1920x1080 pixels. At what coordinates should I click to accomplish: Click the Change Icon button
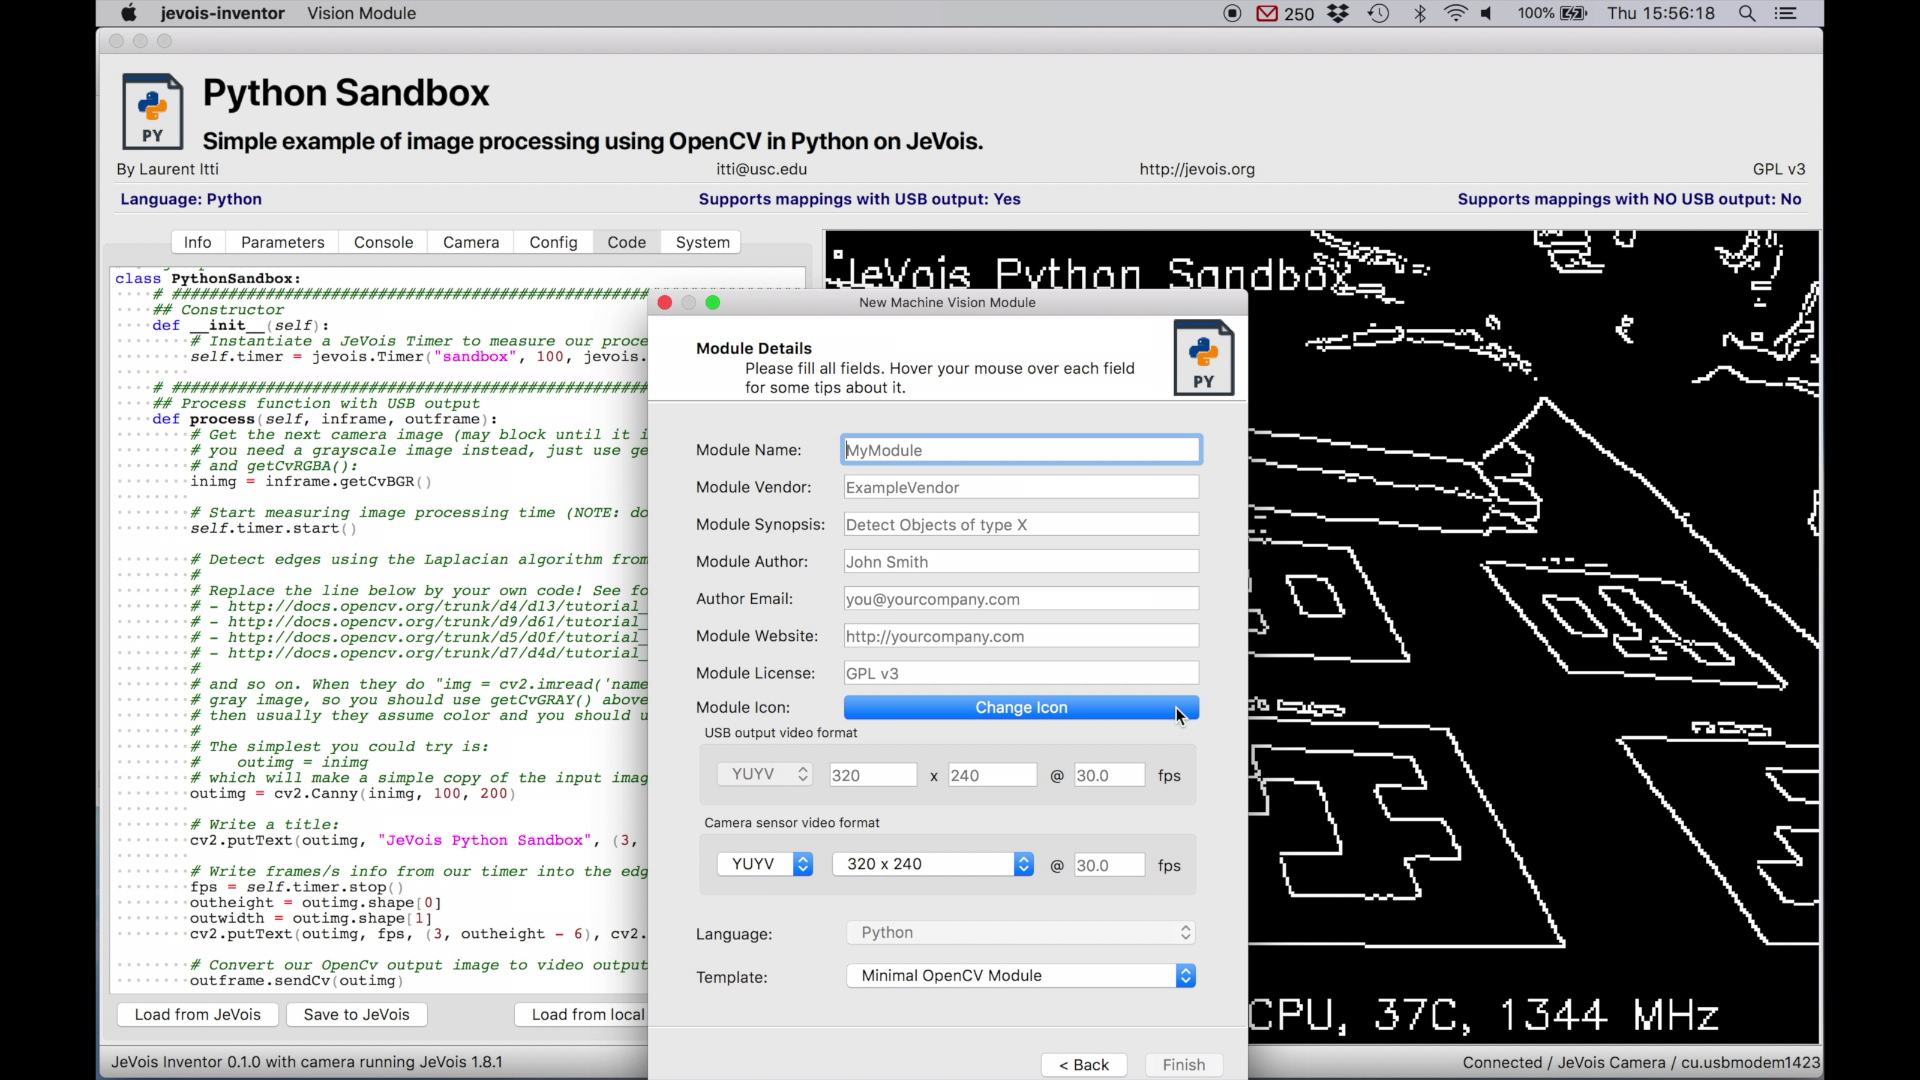[x=1021, y=707]
